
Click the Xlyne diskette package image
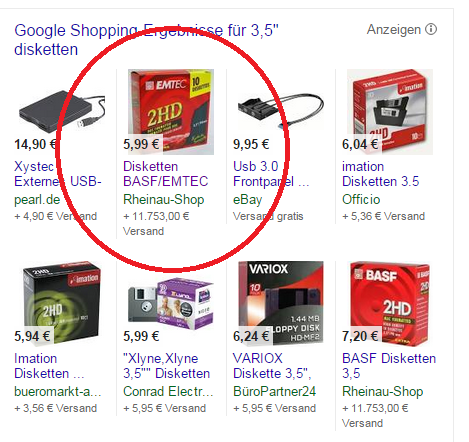171,304
